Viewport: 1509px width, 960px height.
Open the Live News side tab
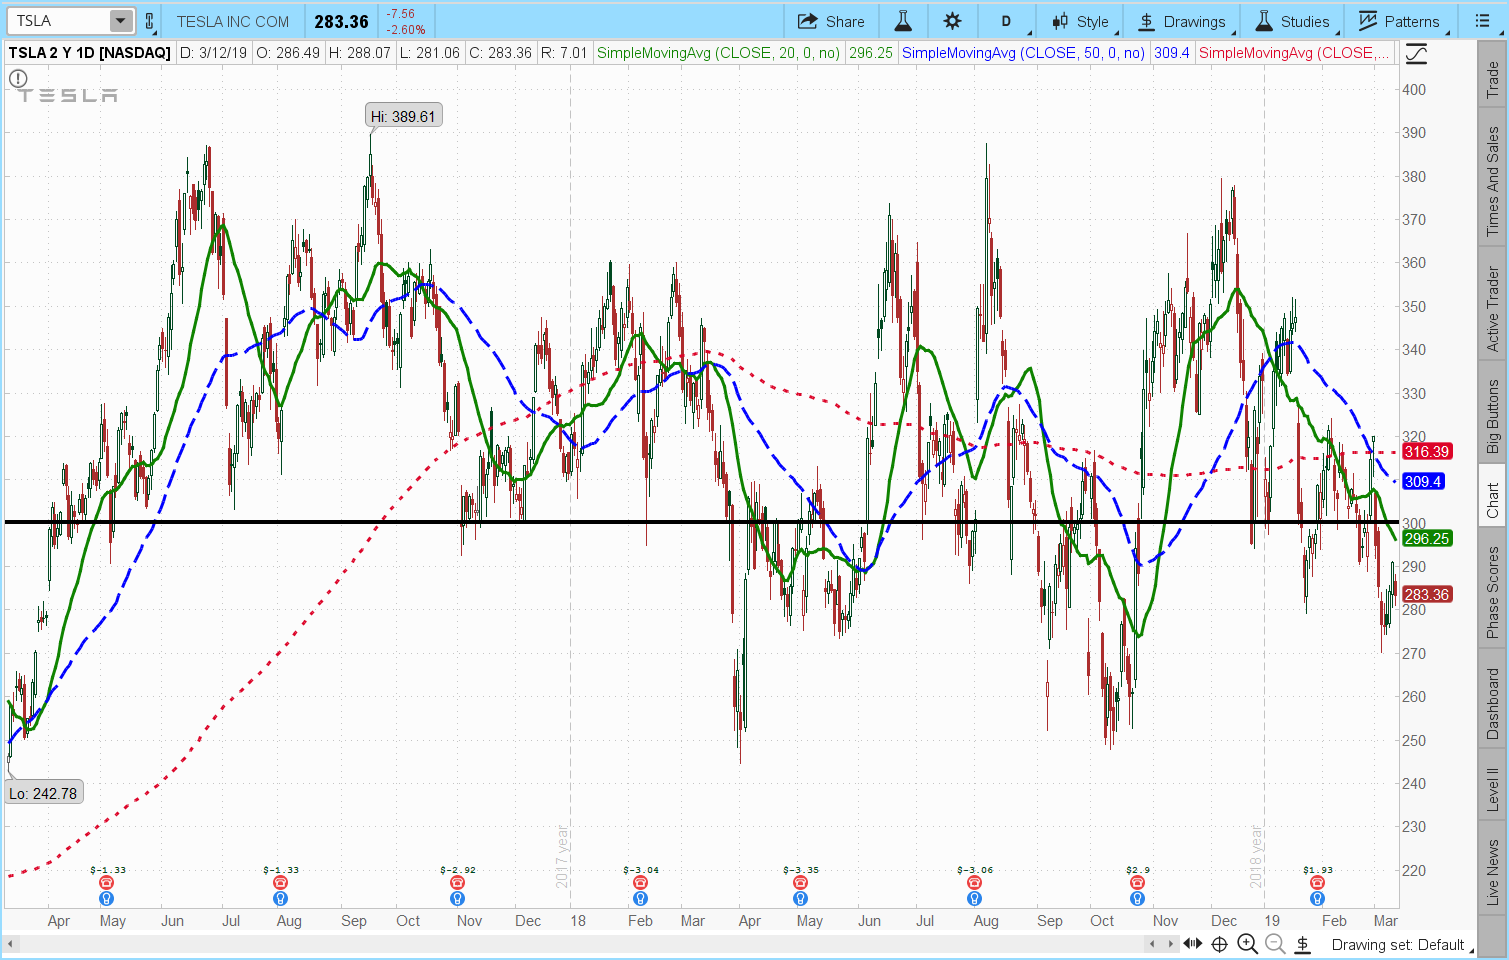click(x=1492, y=872)
